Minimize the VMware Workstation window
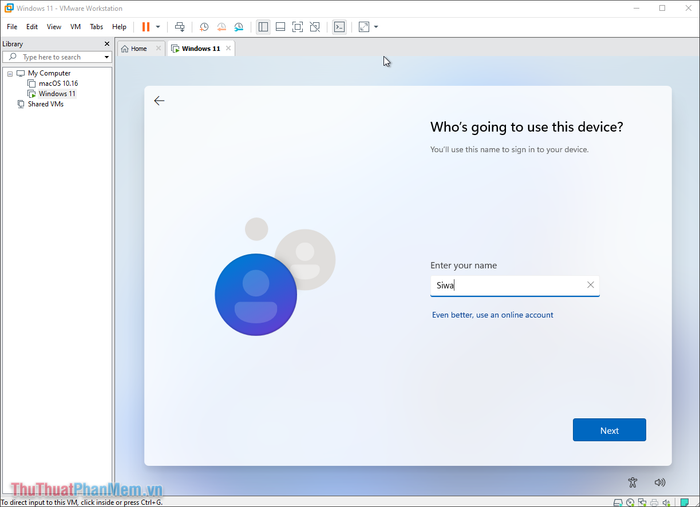Viewport: 700px width, 507px height. pyautogui.click(x=637, y=8)
